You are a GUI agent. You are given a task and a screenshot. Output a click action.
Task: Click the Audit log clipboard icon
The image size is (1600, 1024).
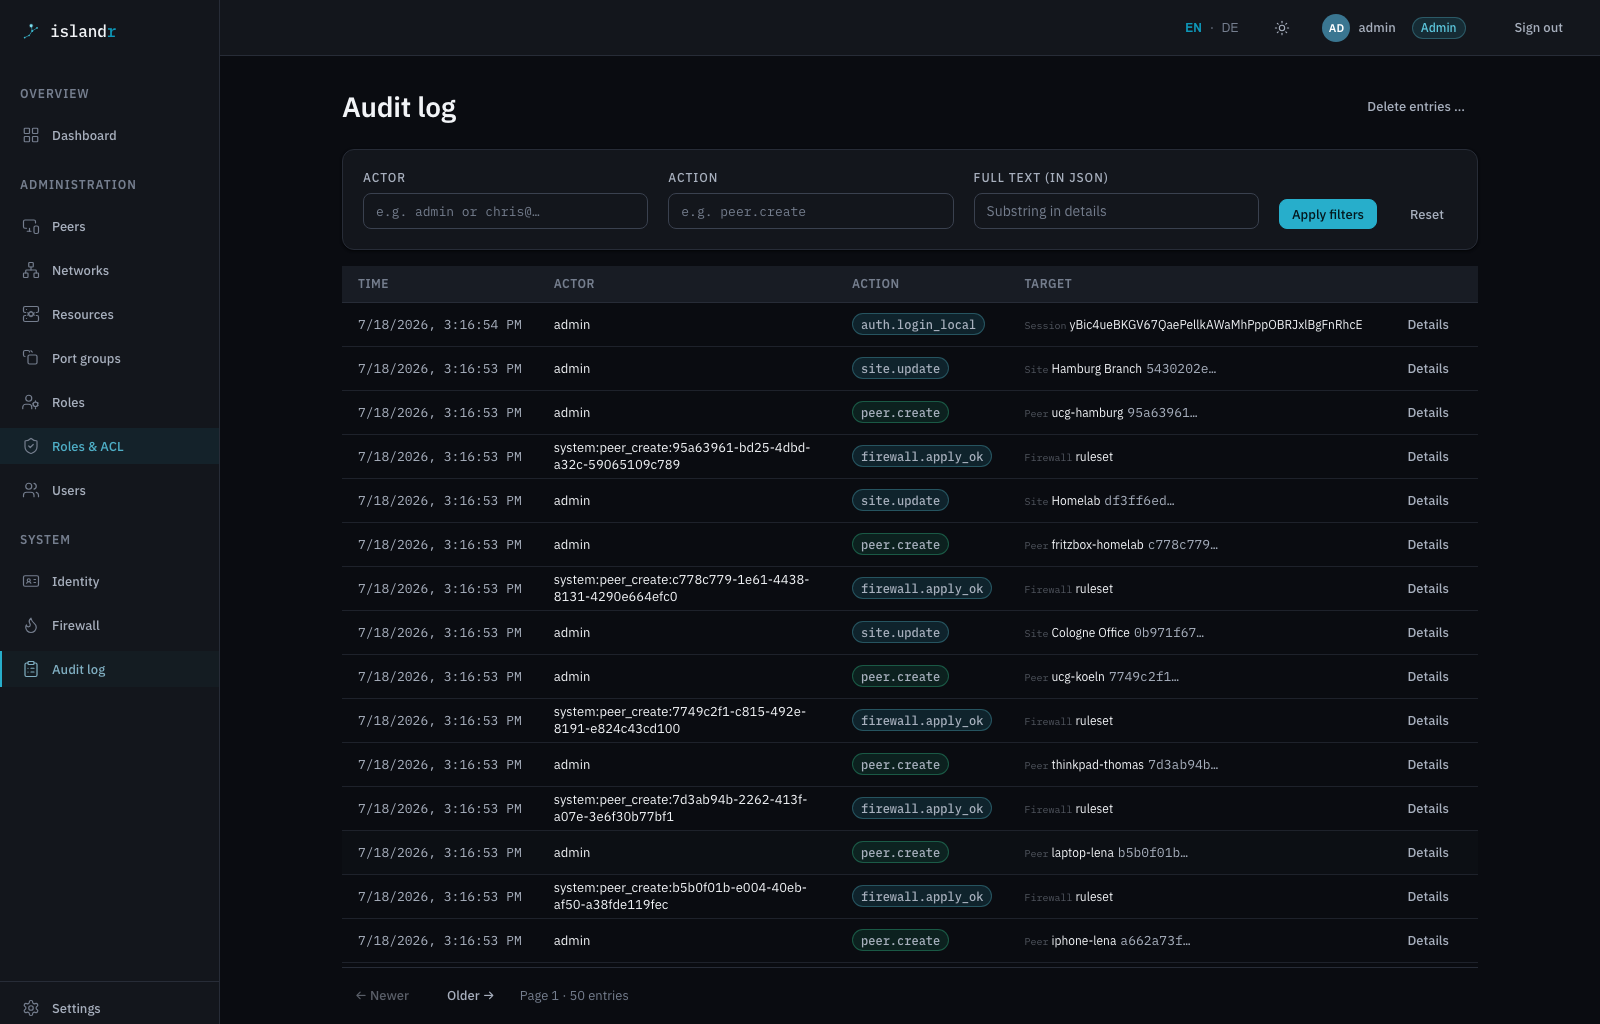point(31,669)
